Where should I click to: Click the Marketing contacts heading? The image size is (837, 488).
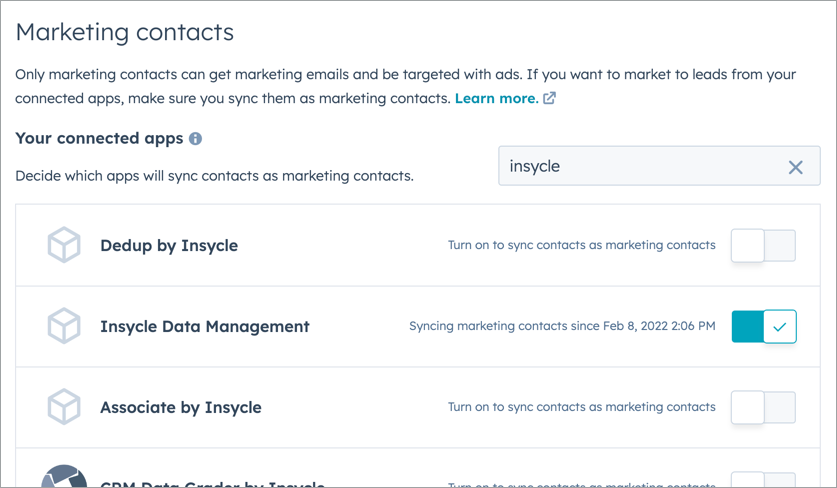coord(125,32)
